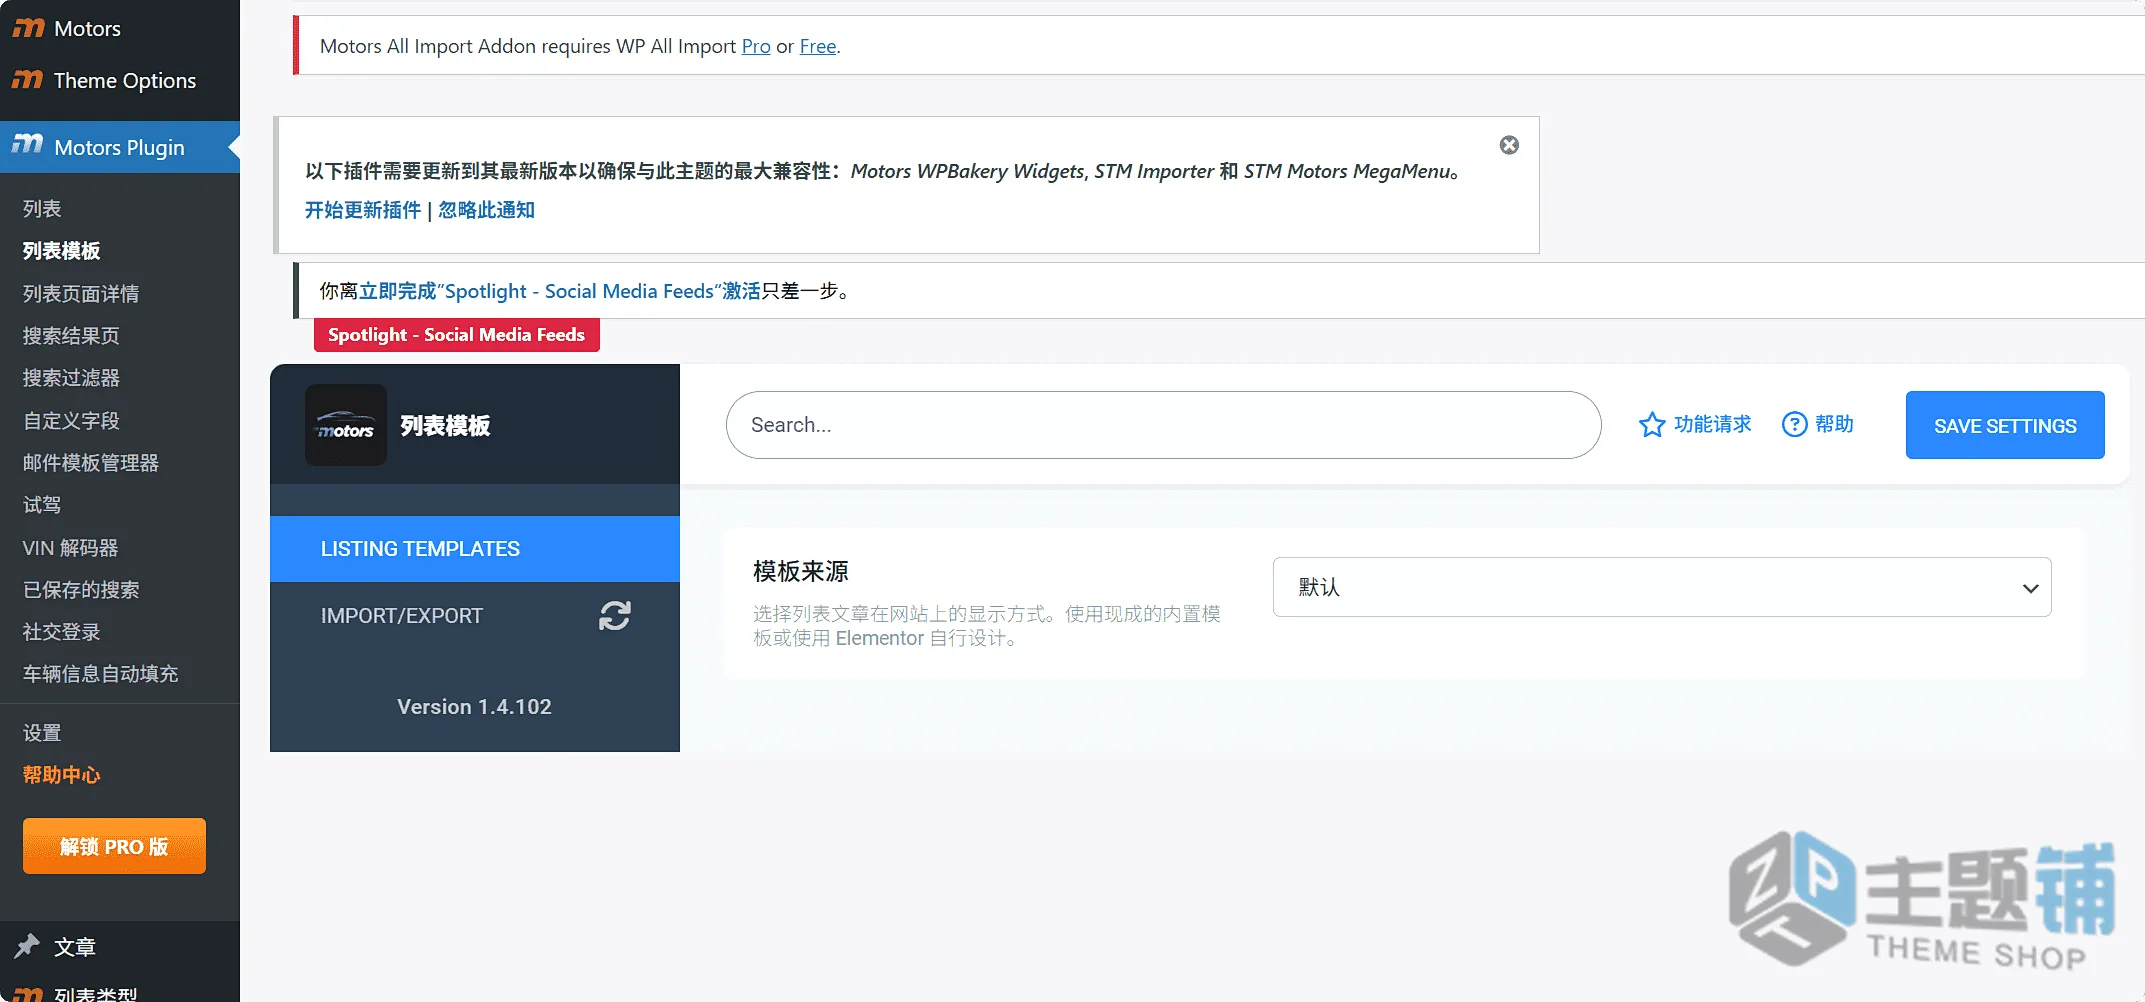2145x1002 pixels.
Task: Open the 模板来源 dropdown set to 默认
Action: pos(1662,587)
